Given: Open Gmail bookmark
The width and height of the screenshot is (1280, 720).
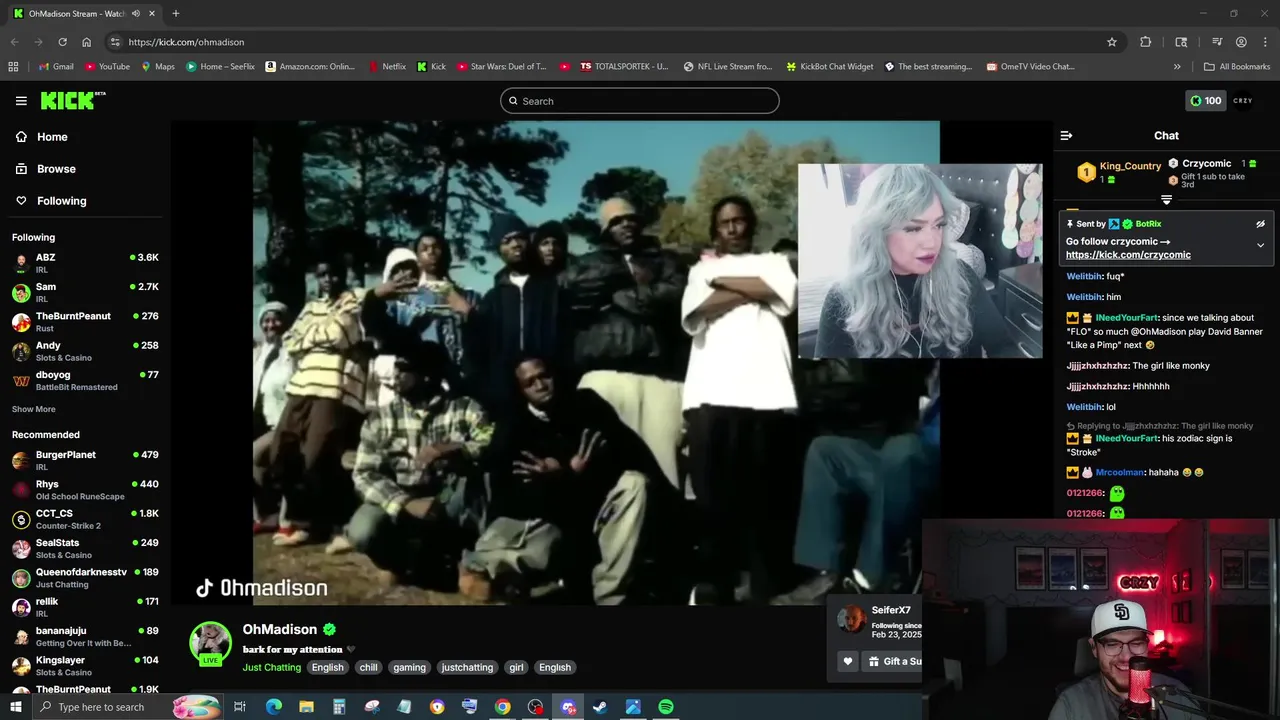Looking at the screenshot, I should click(56, 67).
